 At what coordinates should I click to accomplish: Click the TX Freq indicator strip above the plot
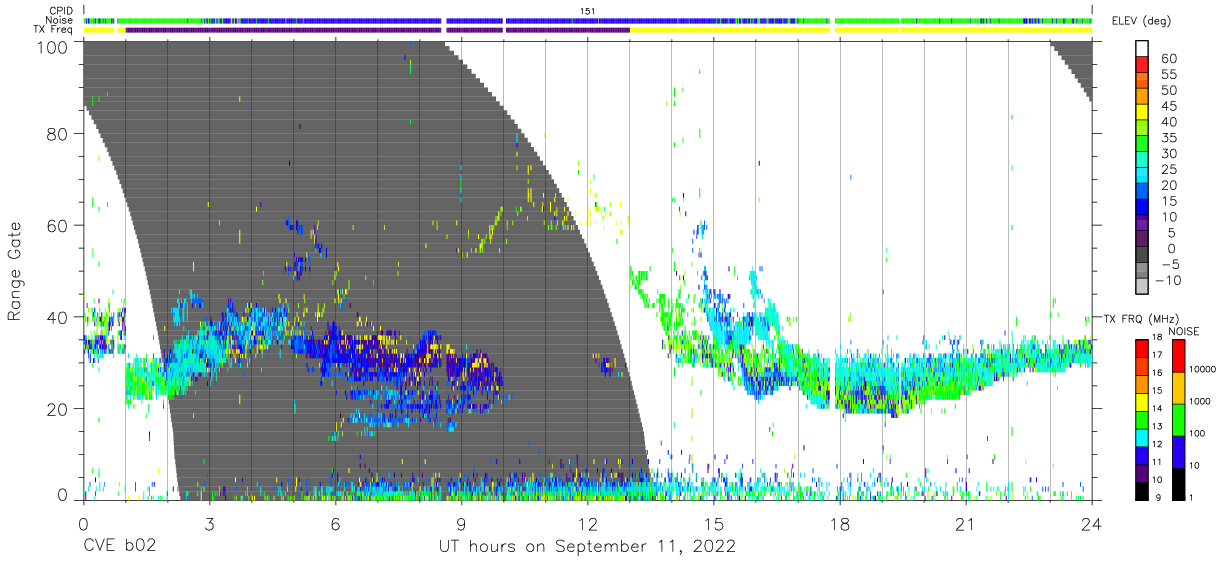588,30
